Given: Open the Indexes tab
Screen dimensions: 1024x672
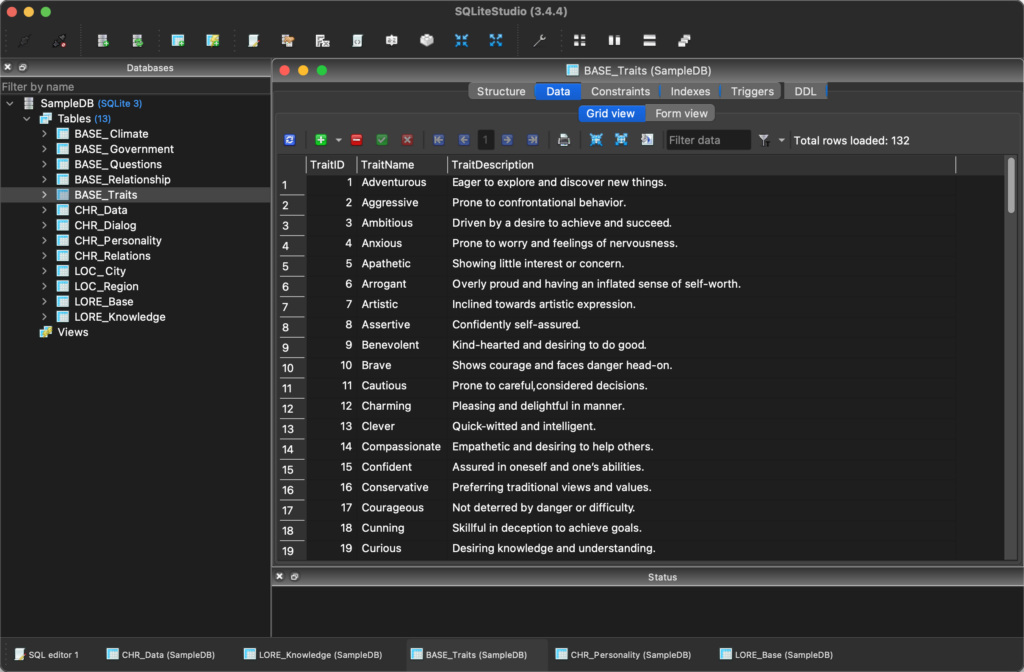Looking at the screenshot, I should coord(690,91).
